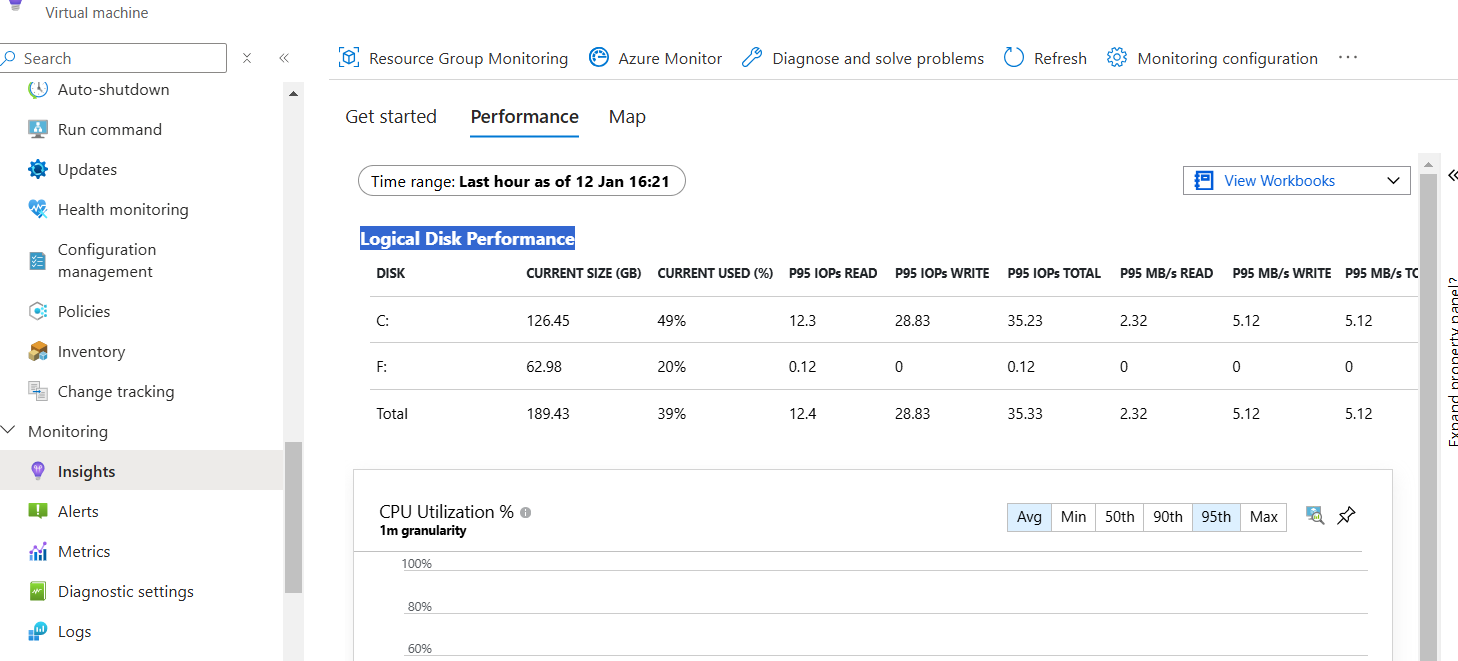Click the Refresh circular arrow icon
The height and width of the screenshot is (661, 1458).
point(1014,58)
